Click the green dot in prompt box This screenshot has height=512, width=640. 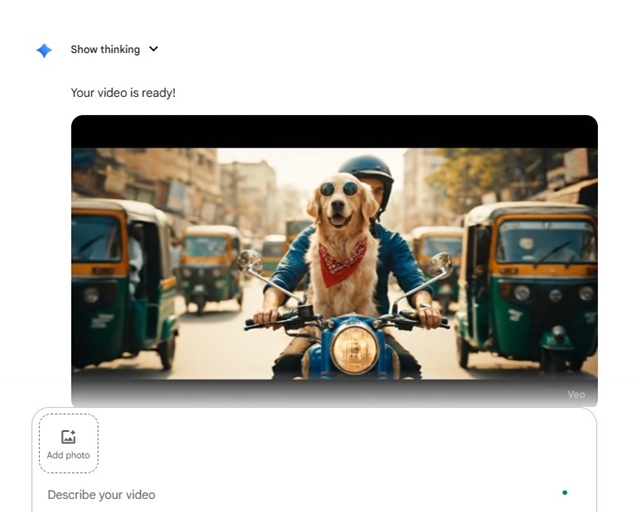click(x=565, y=492)
